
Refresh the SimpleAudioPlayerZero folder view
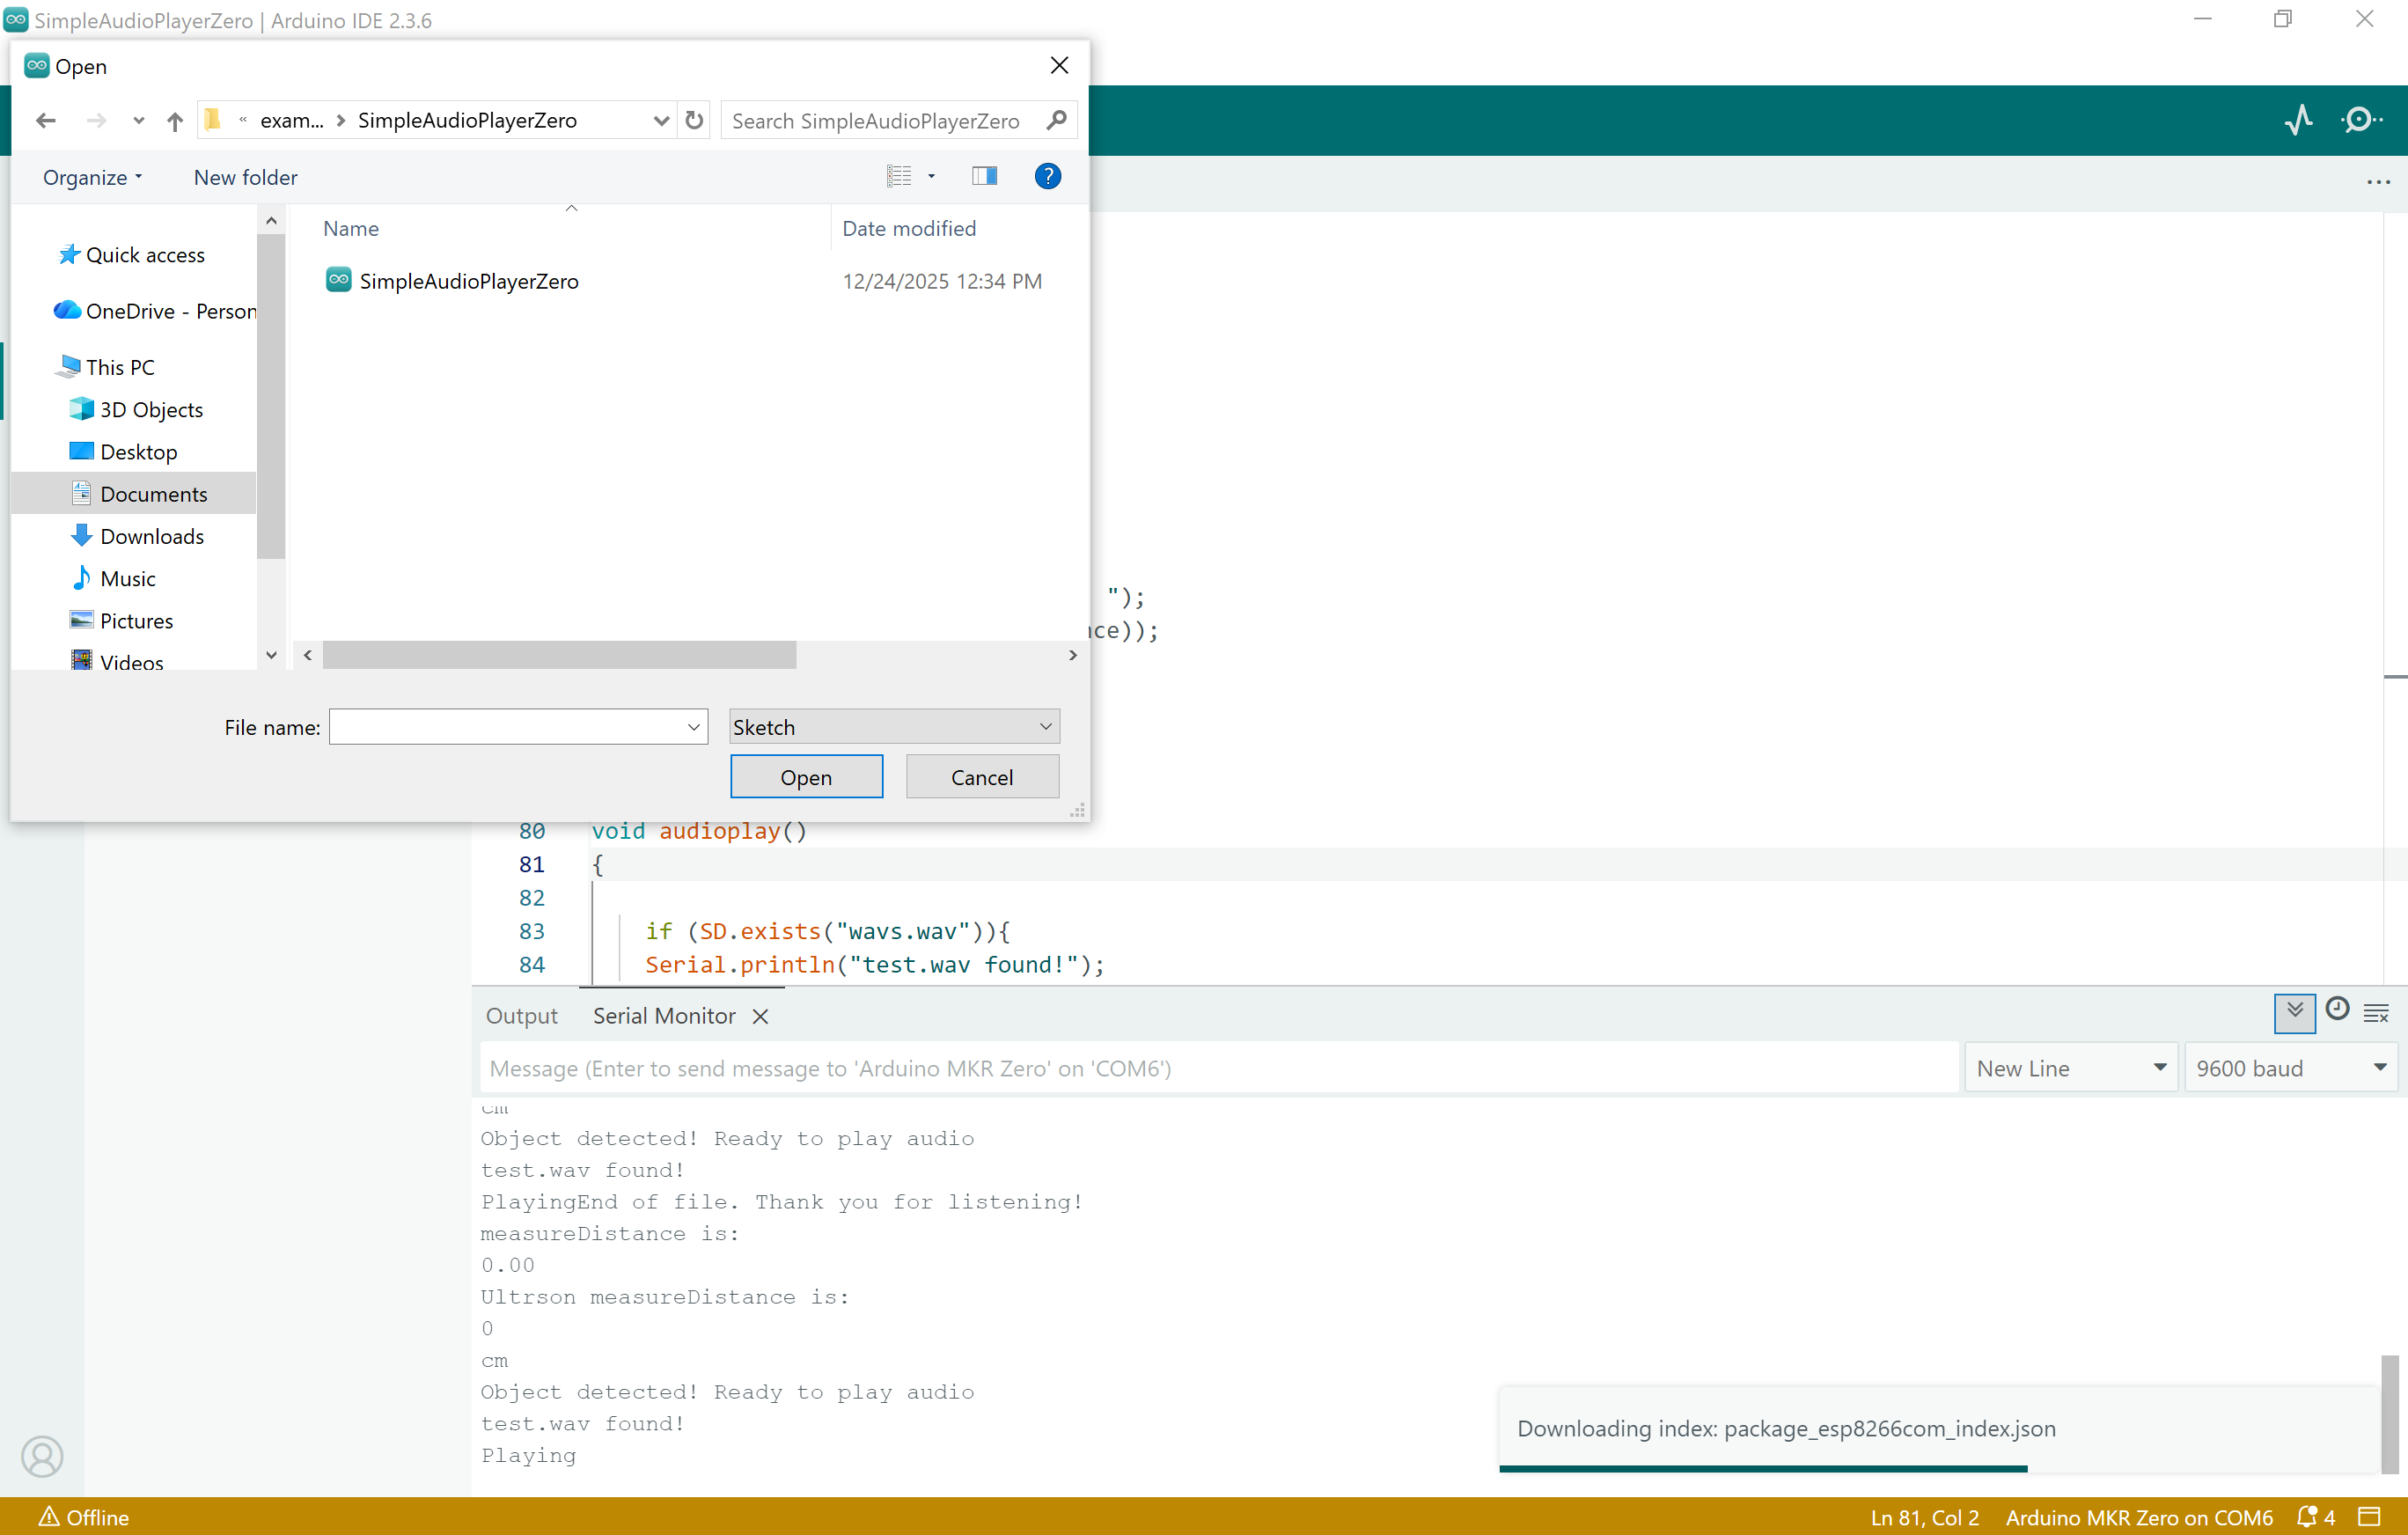point(694,120)
